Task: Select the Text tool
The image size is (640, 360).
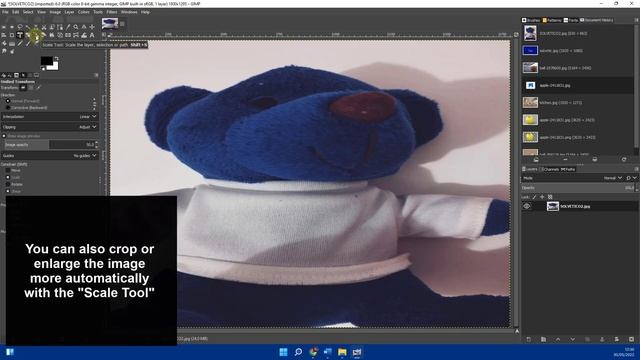Action: (92, 35)
